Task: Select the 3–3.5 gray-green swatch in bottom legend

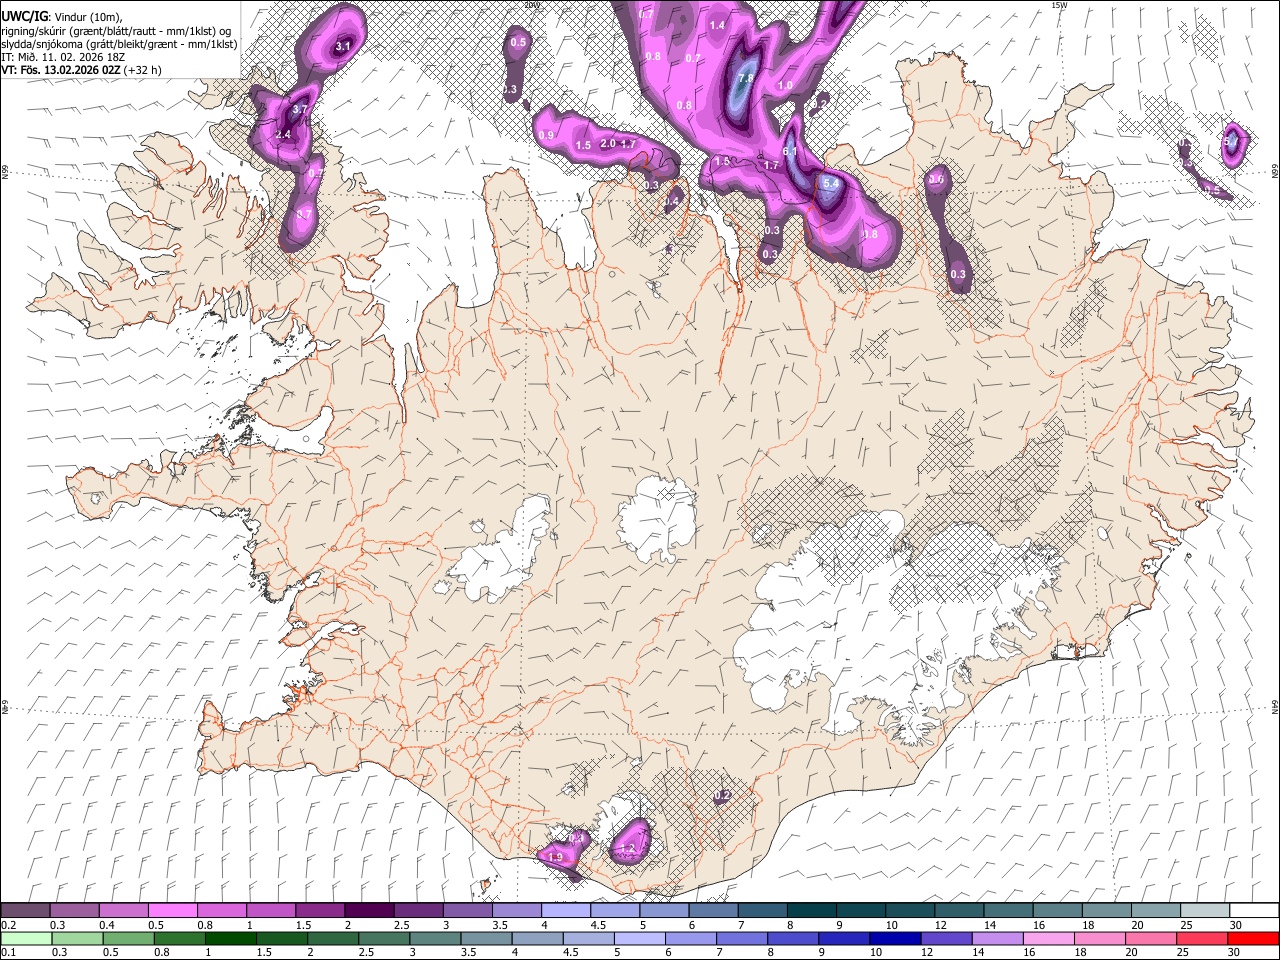Action: [435, 938]
